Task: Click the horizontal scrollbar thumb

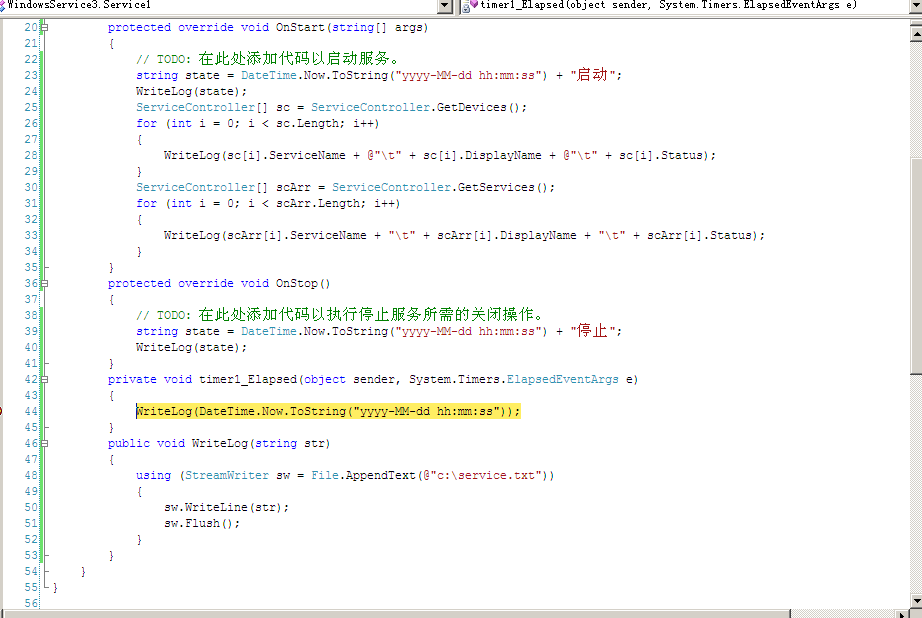Action: coord(397,614)
